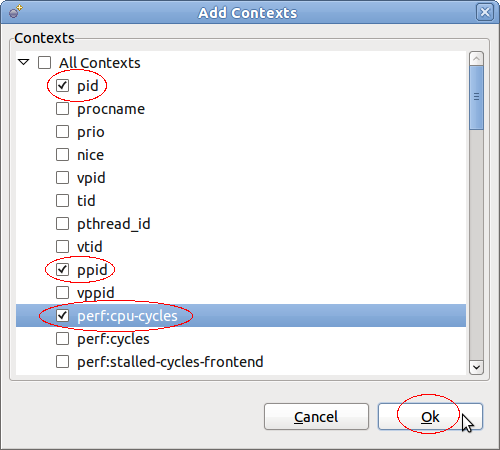Close the Add Contexts dialog
The height and width of the screenshot is (450, 500).
point(484,12)
